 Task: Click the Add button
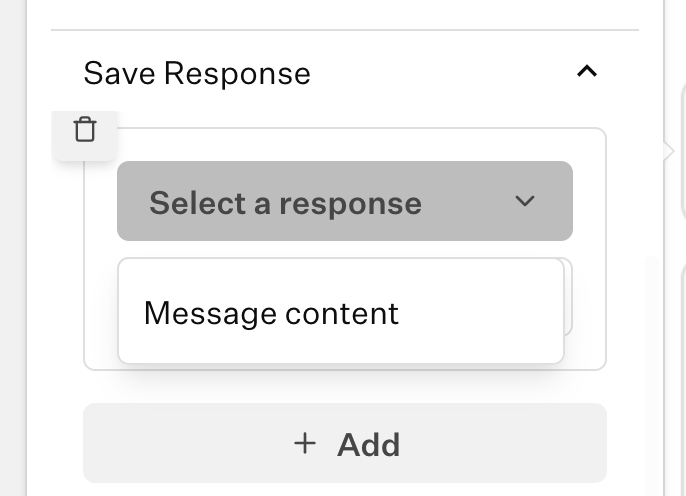(345, 443)
